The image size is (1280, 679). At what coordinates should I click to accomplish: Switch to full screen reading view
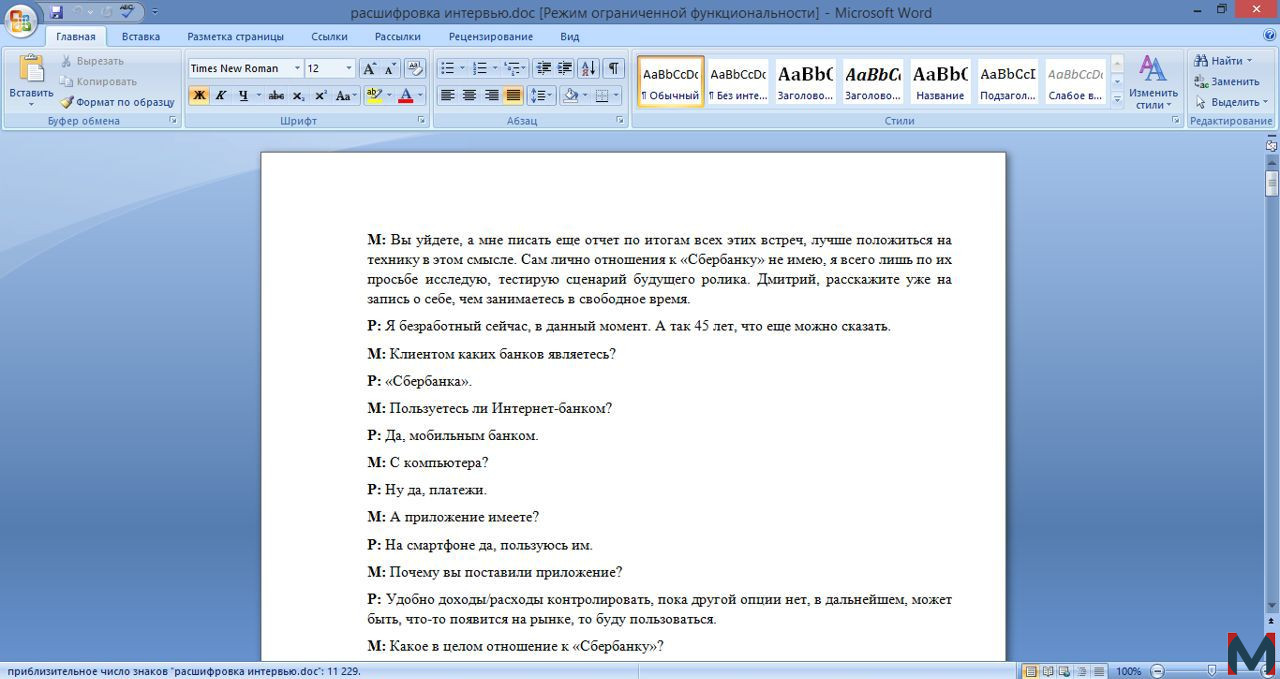click(x=1049, y=671)
